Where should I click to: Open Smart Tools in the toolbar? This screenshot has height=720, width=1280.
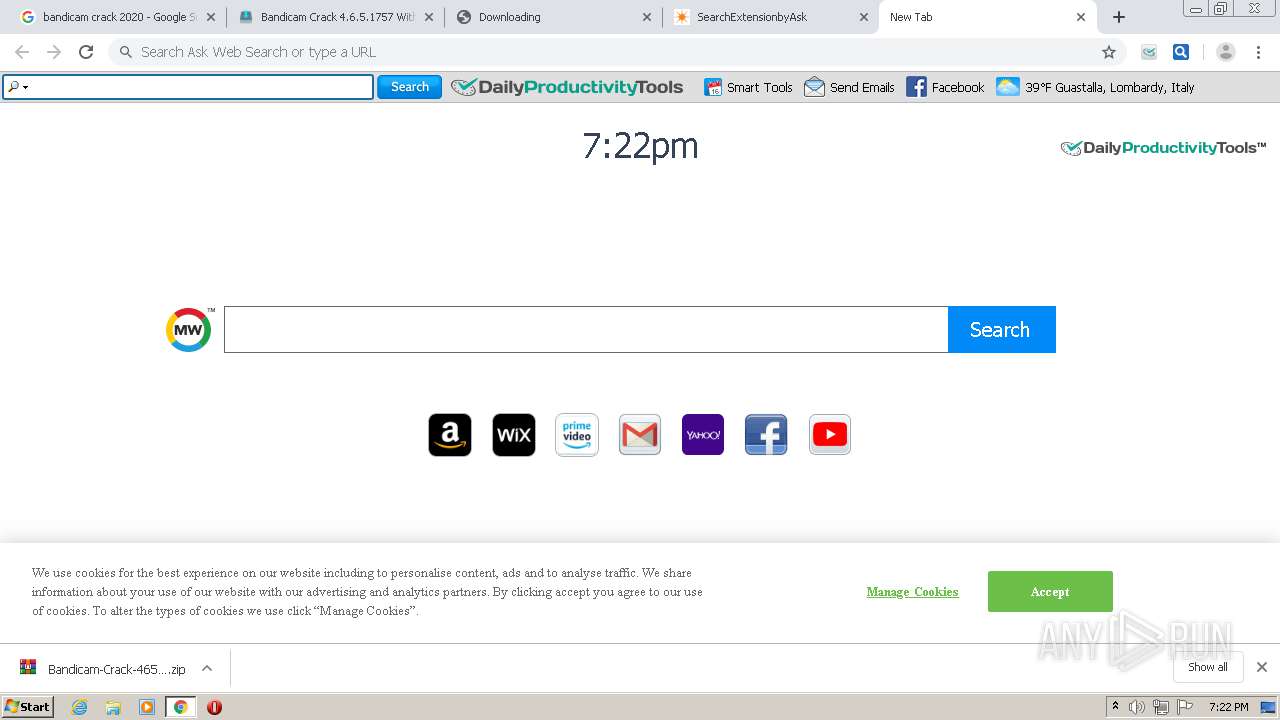pos(748,87)
